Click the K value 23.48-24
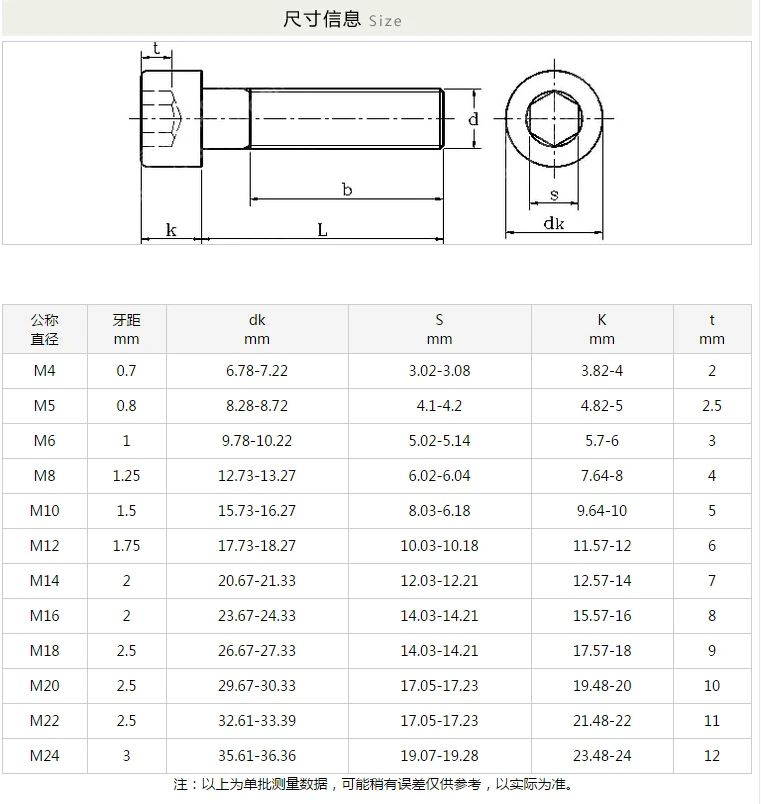 602,755
